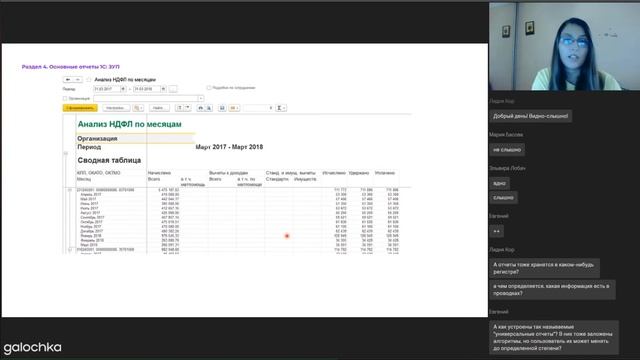Image resolution: width=640 pixels, height=360 pixels.
Task: Click the 'Удержано' column header
Action: [x=359, y=173]
